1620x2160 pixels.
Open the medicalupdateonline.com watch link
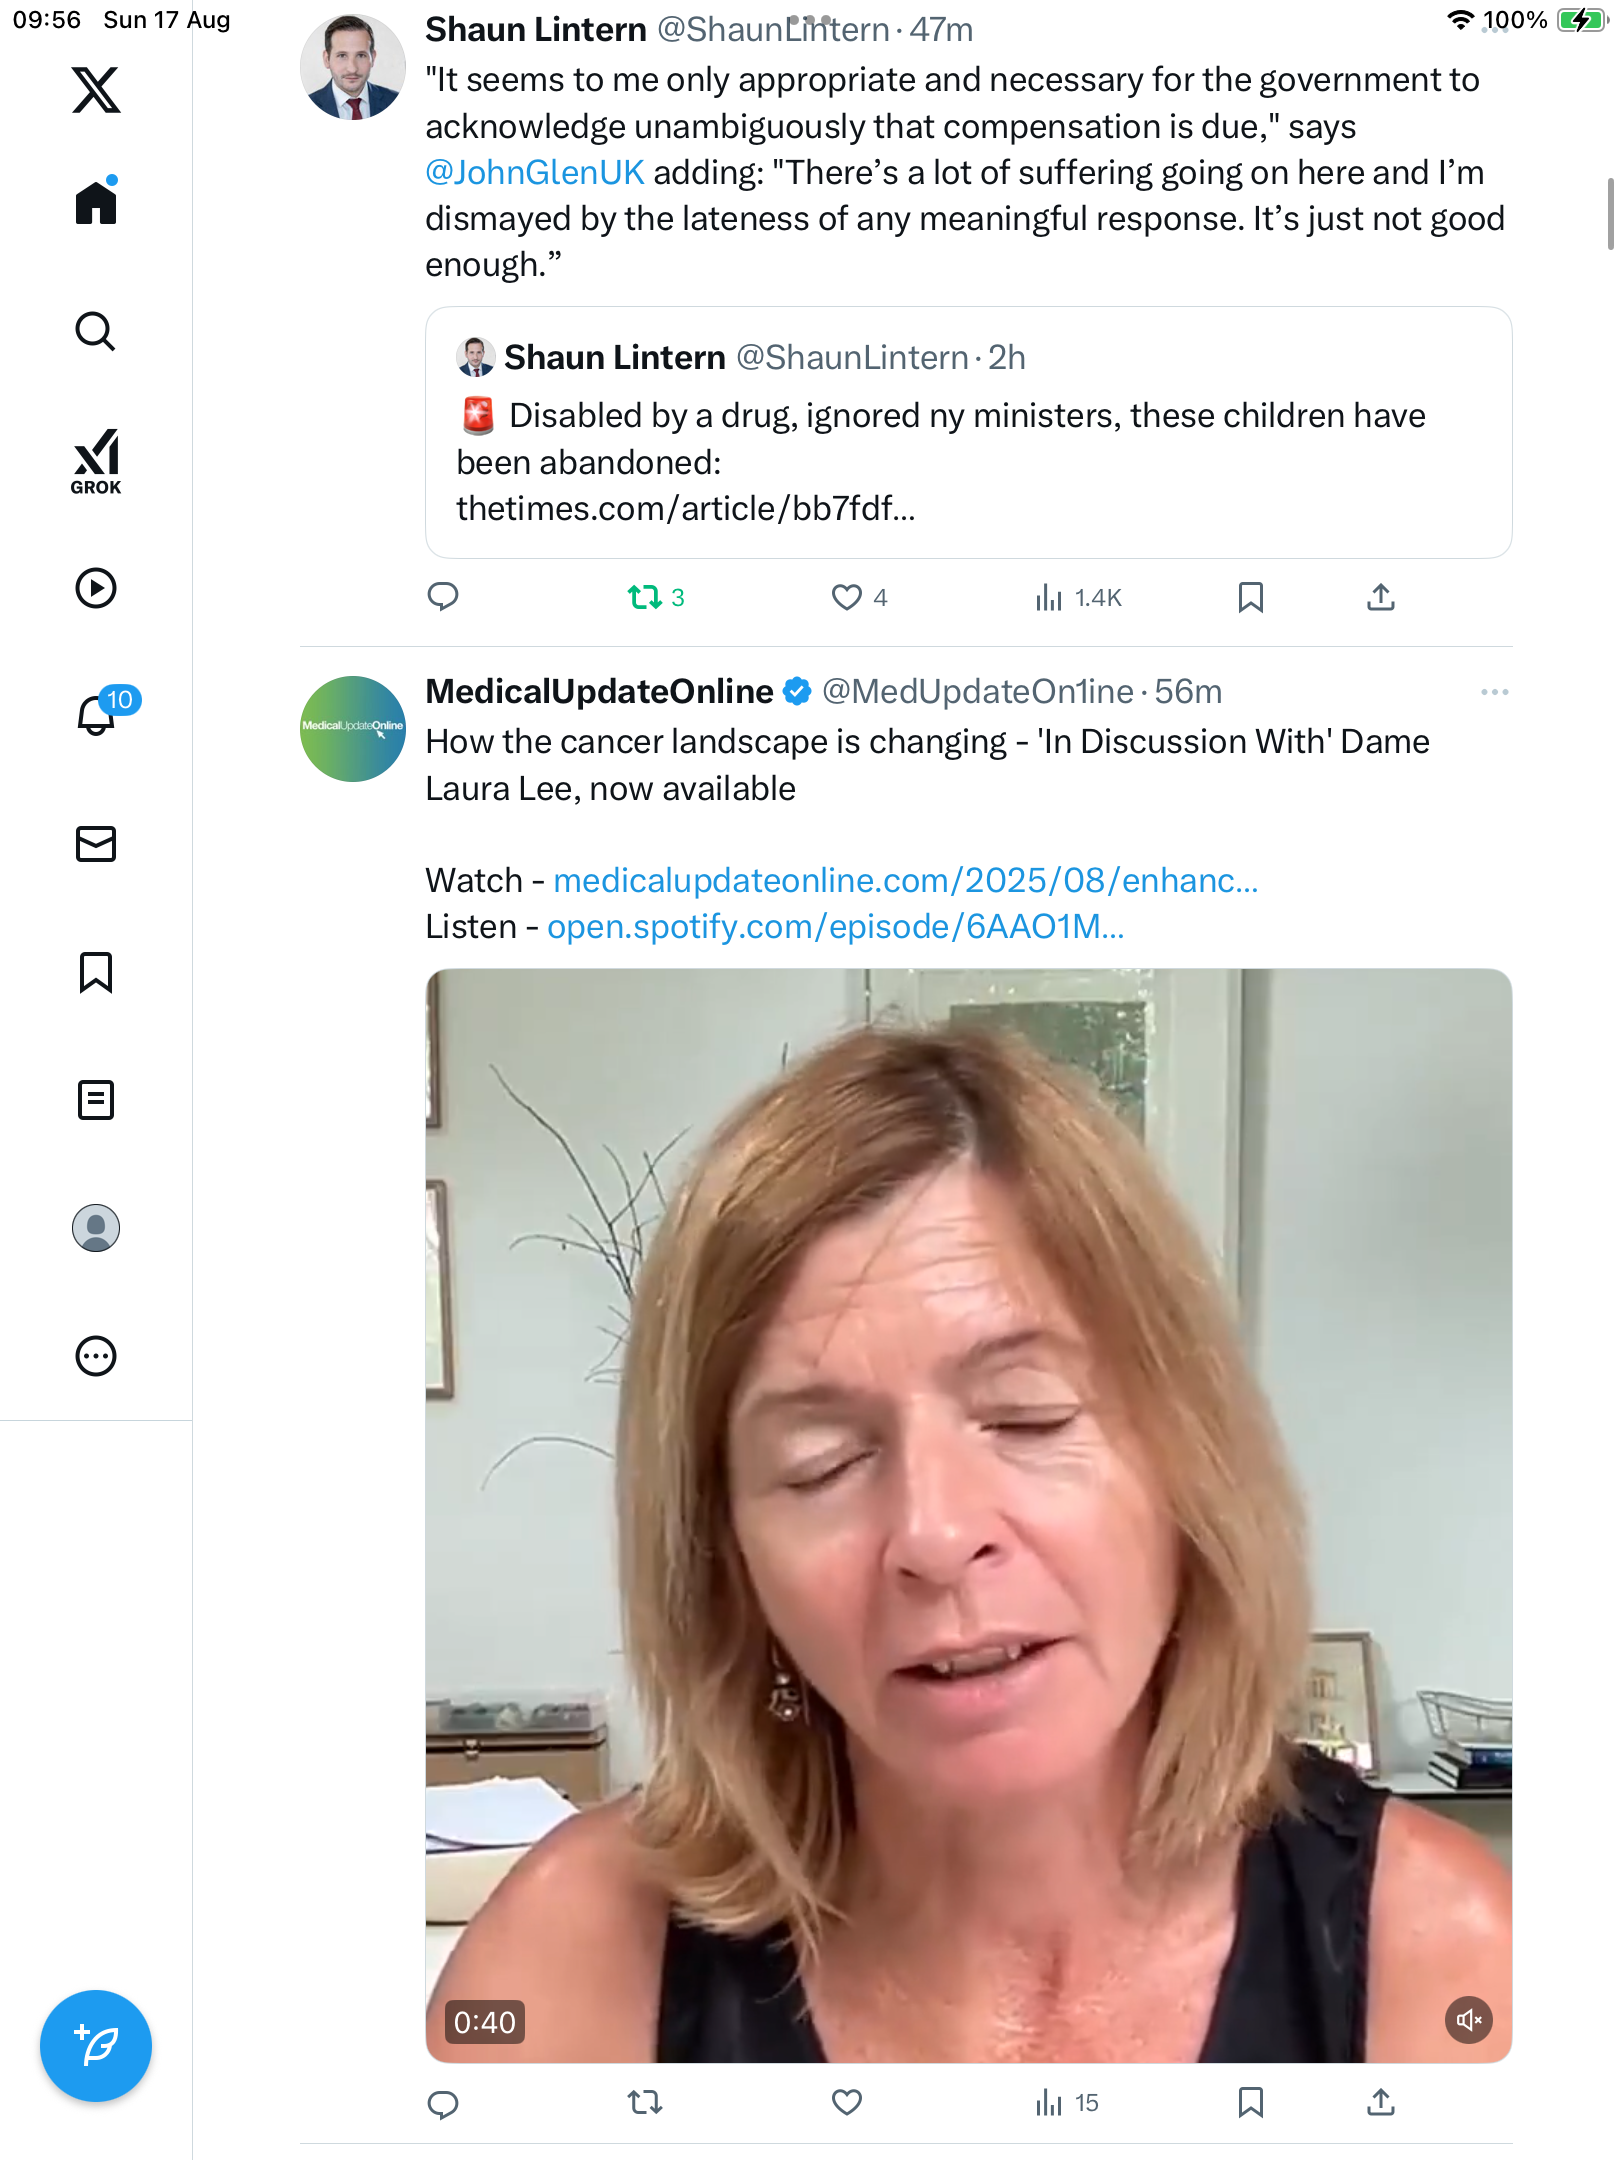[905, 880]
